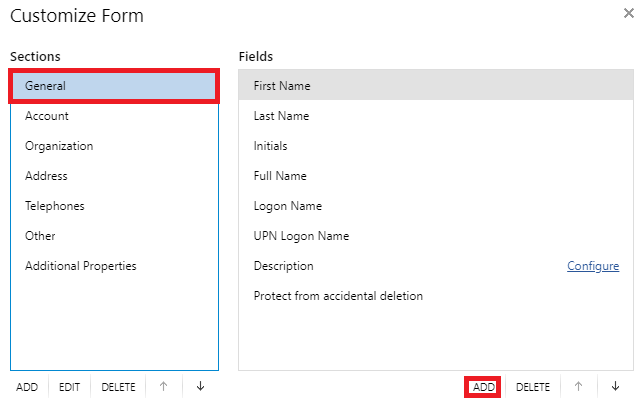The width and height of the screenshot is (642, 400).
Task: Click EDIT button under Sections list
Action: [69, 387]
